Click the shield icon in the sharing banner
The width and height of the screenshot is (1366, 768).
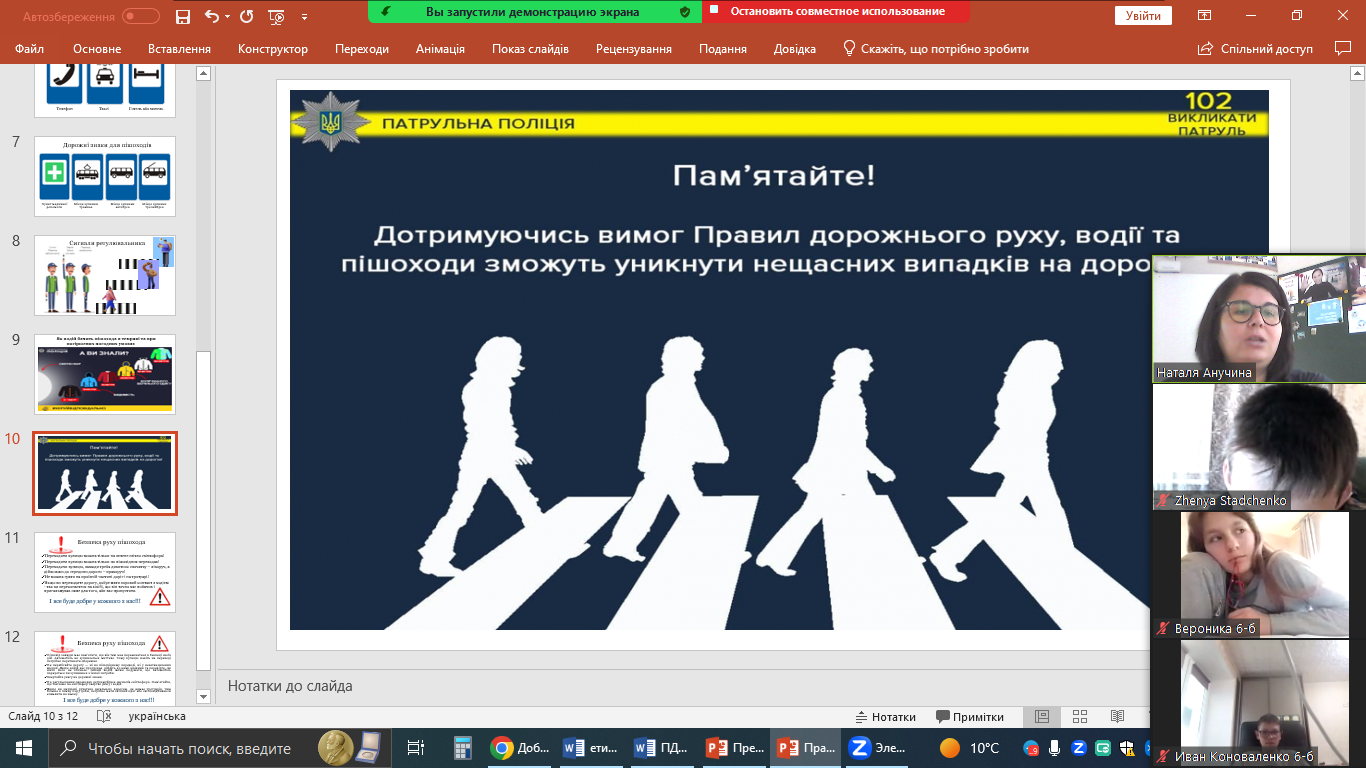coord(684,11)
